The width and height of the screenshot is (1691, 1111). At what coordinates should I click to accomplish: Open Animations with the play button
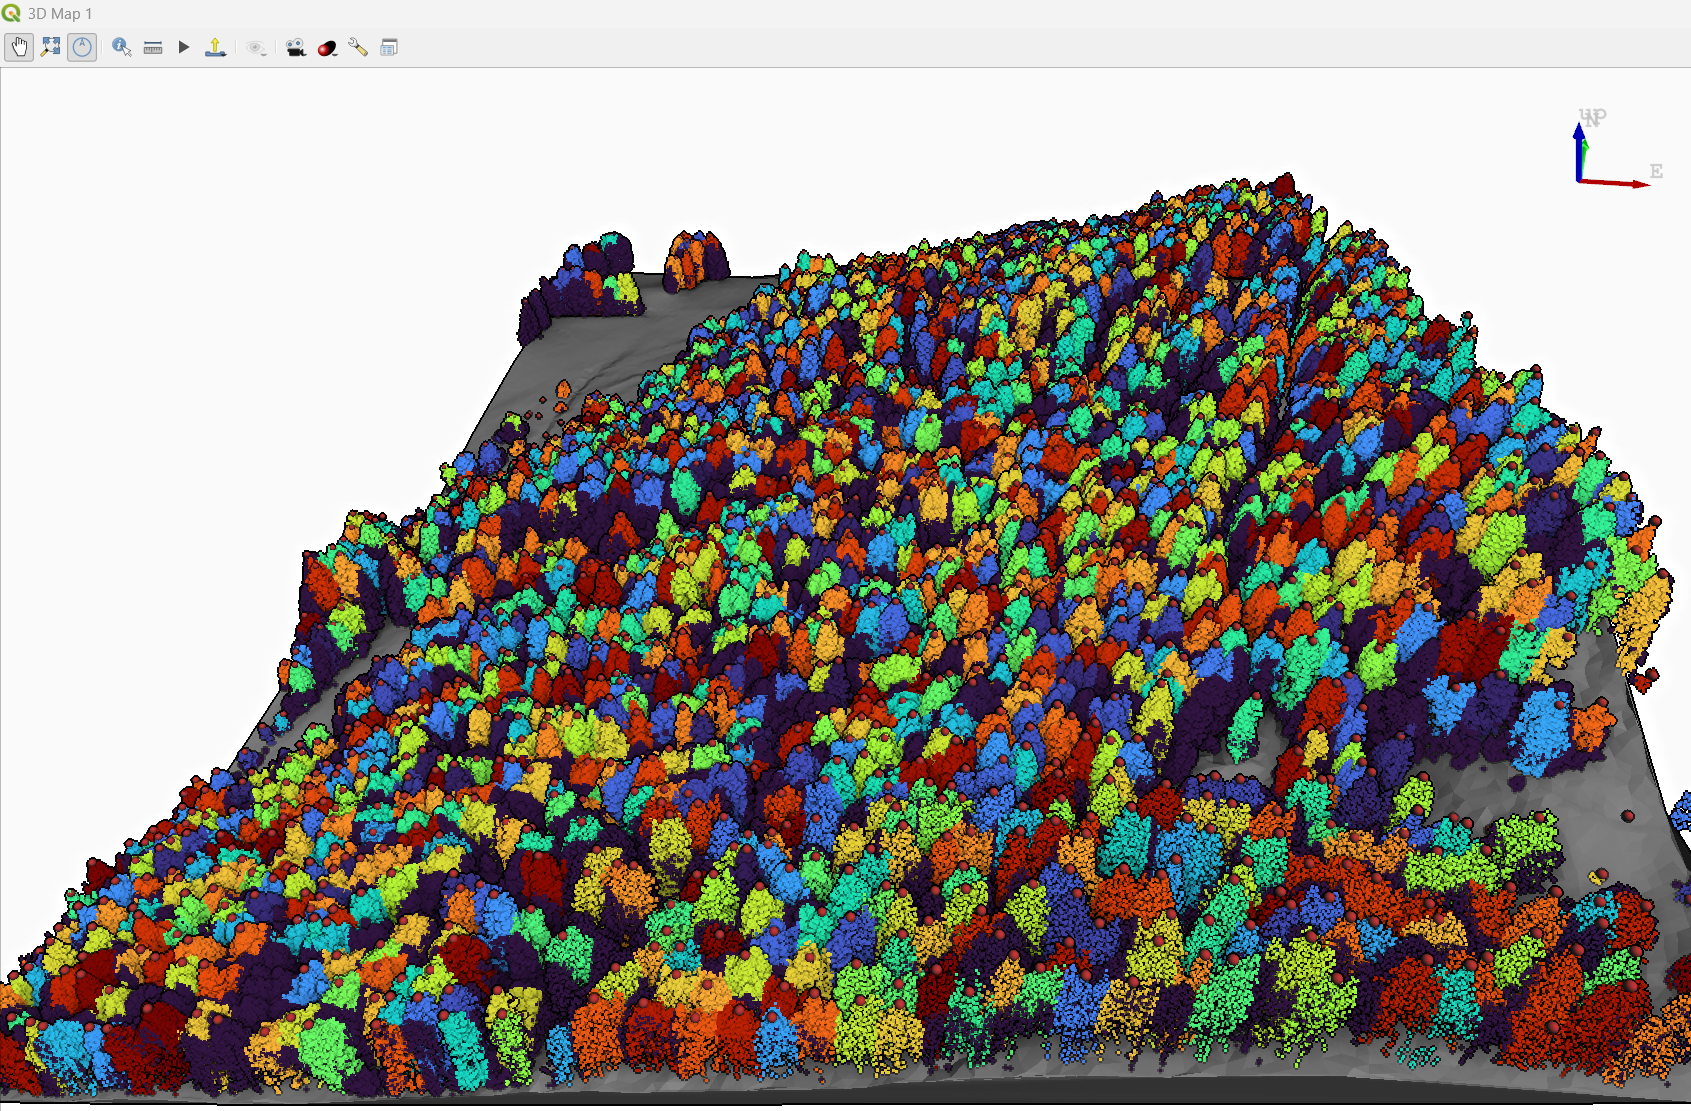(x=184, y=47)
